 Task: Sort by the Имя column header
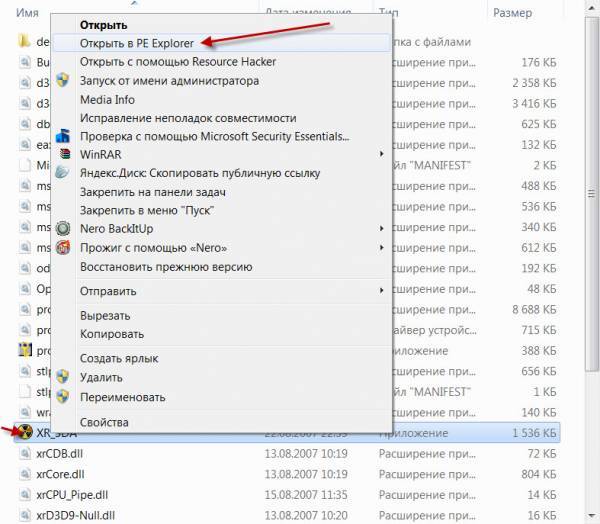pos(27,13)
